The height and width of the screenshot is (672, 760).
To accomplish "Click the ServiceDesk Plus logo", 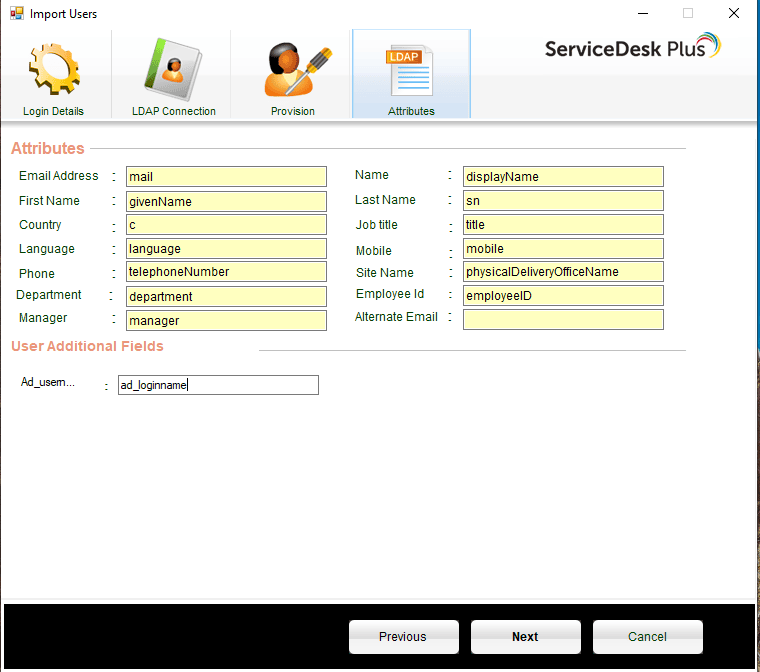I will (632, 47).
